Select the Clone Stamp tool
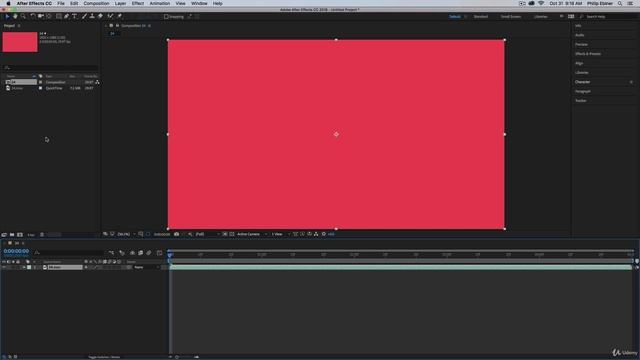Viewport: 640px width, 360px height. pos(92,16)
